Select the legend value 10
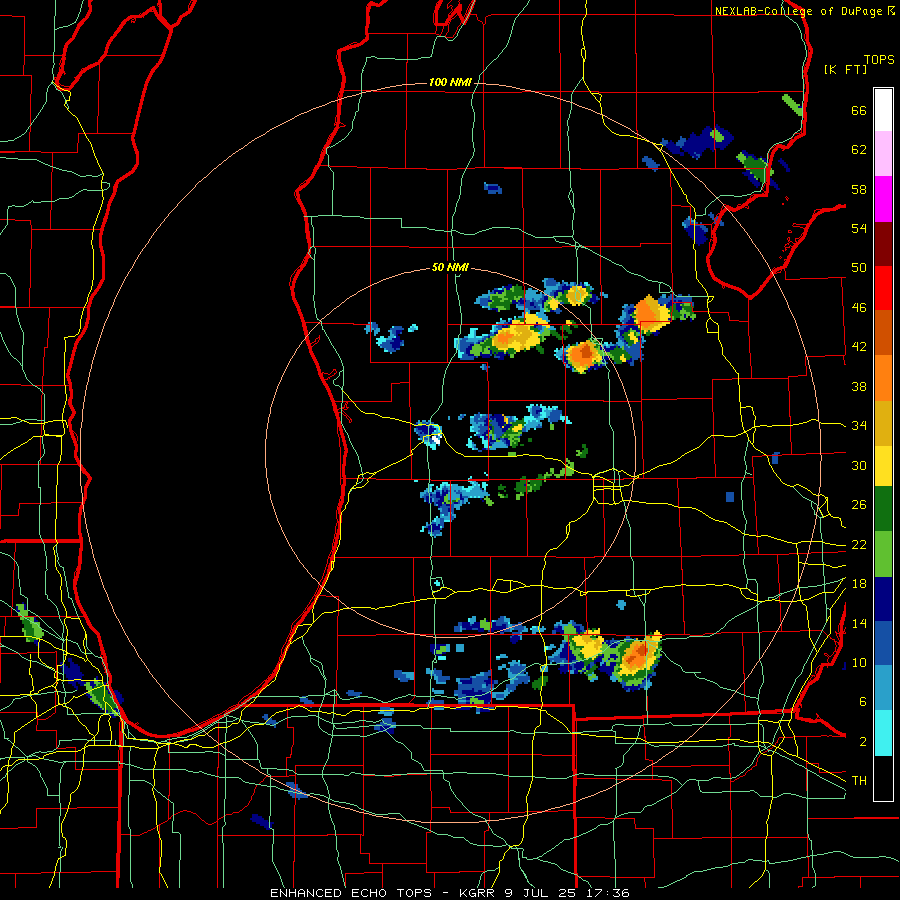 click(859, 662)
